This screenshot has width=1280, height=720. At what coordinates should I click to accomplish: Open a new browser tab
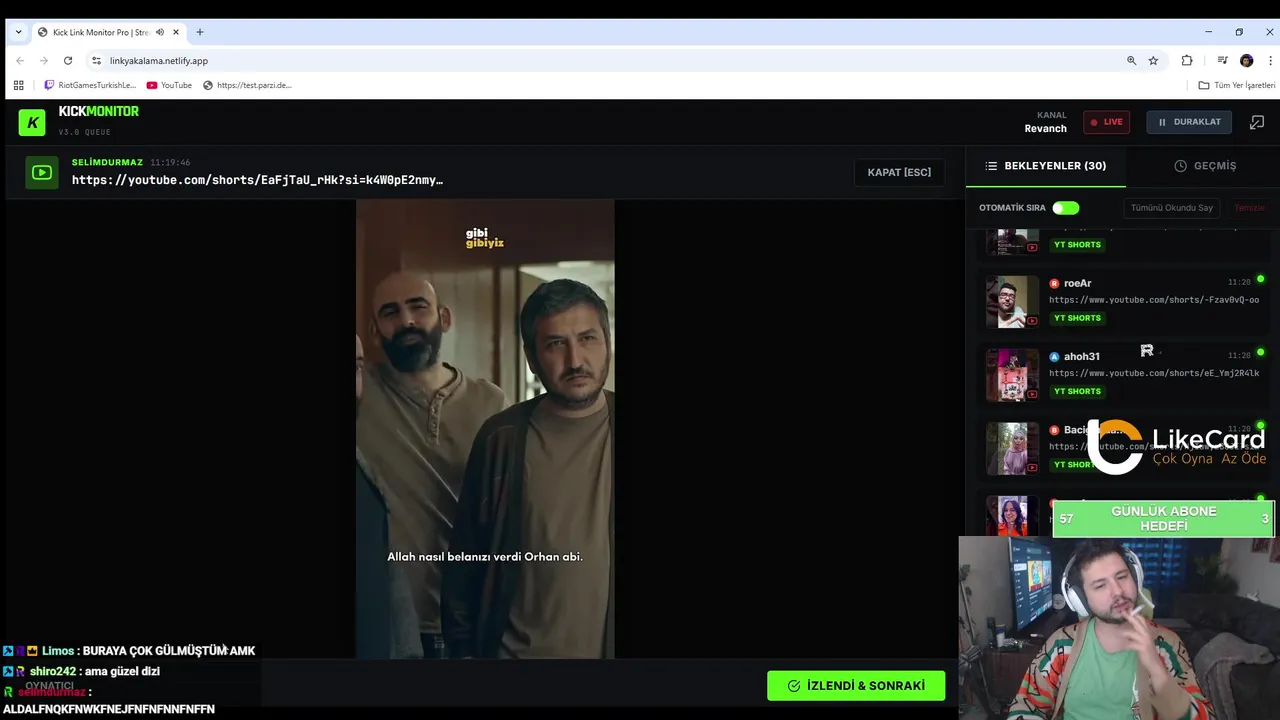pyautogui.click(x=200, y=32)
